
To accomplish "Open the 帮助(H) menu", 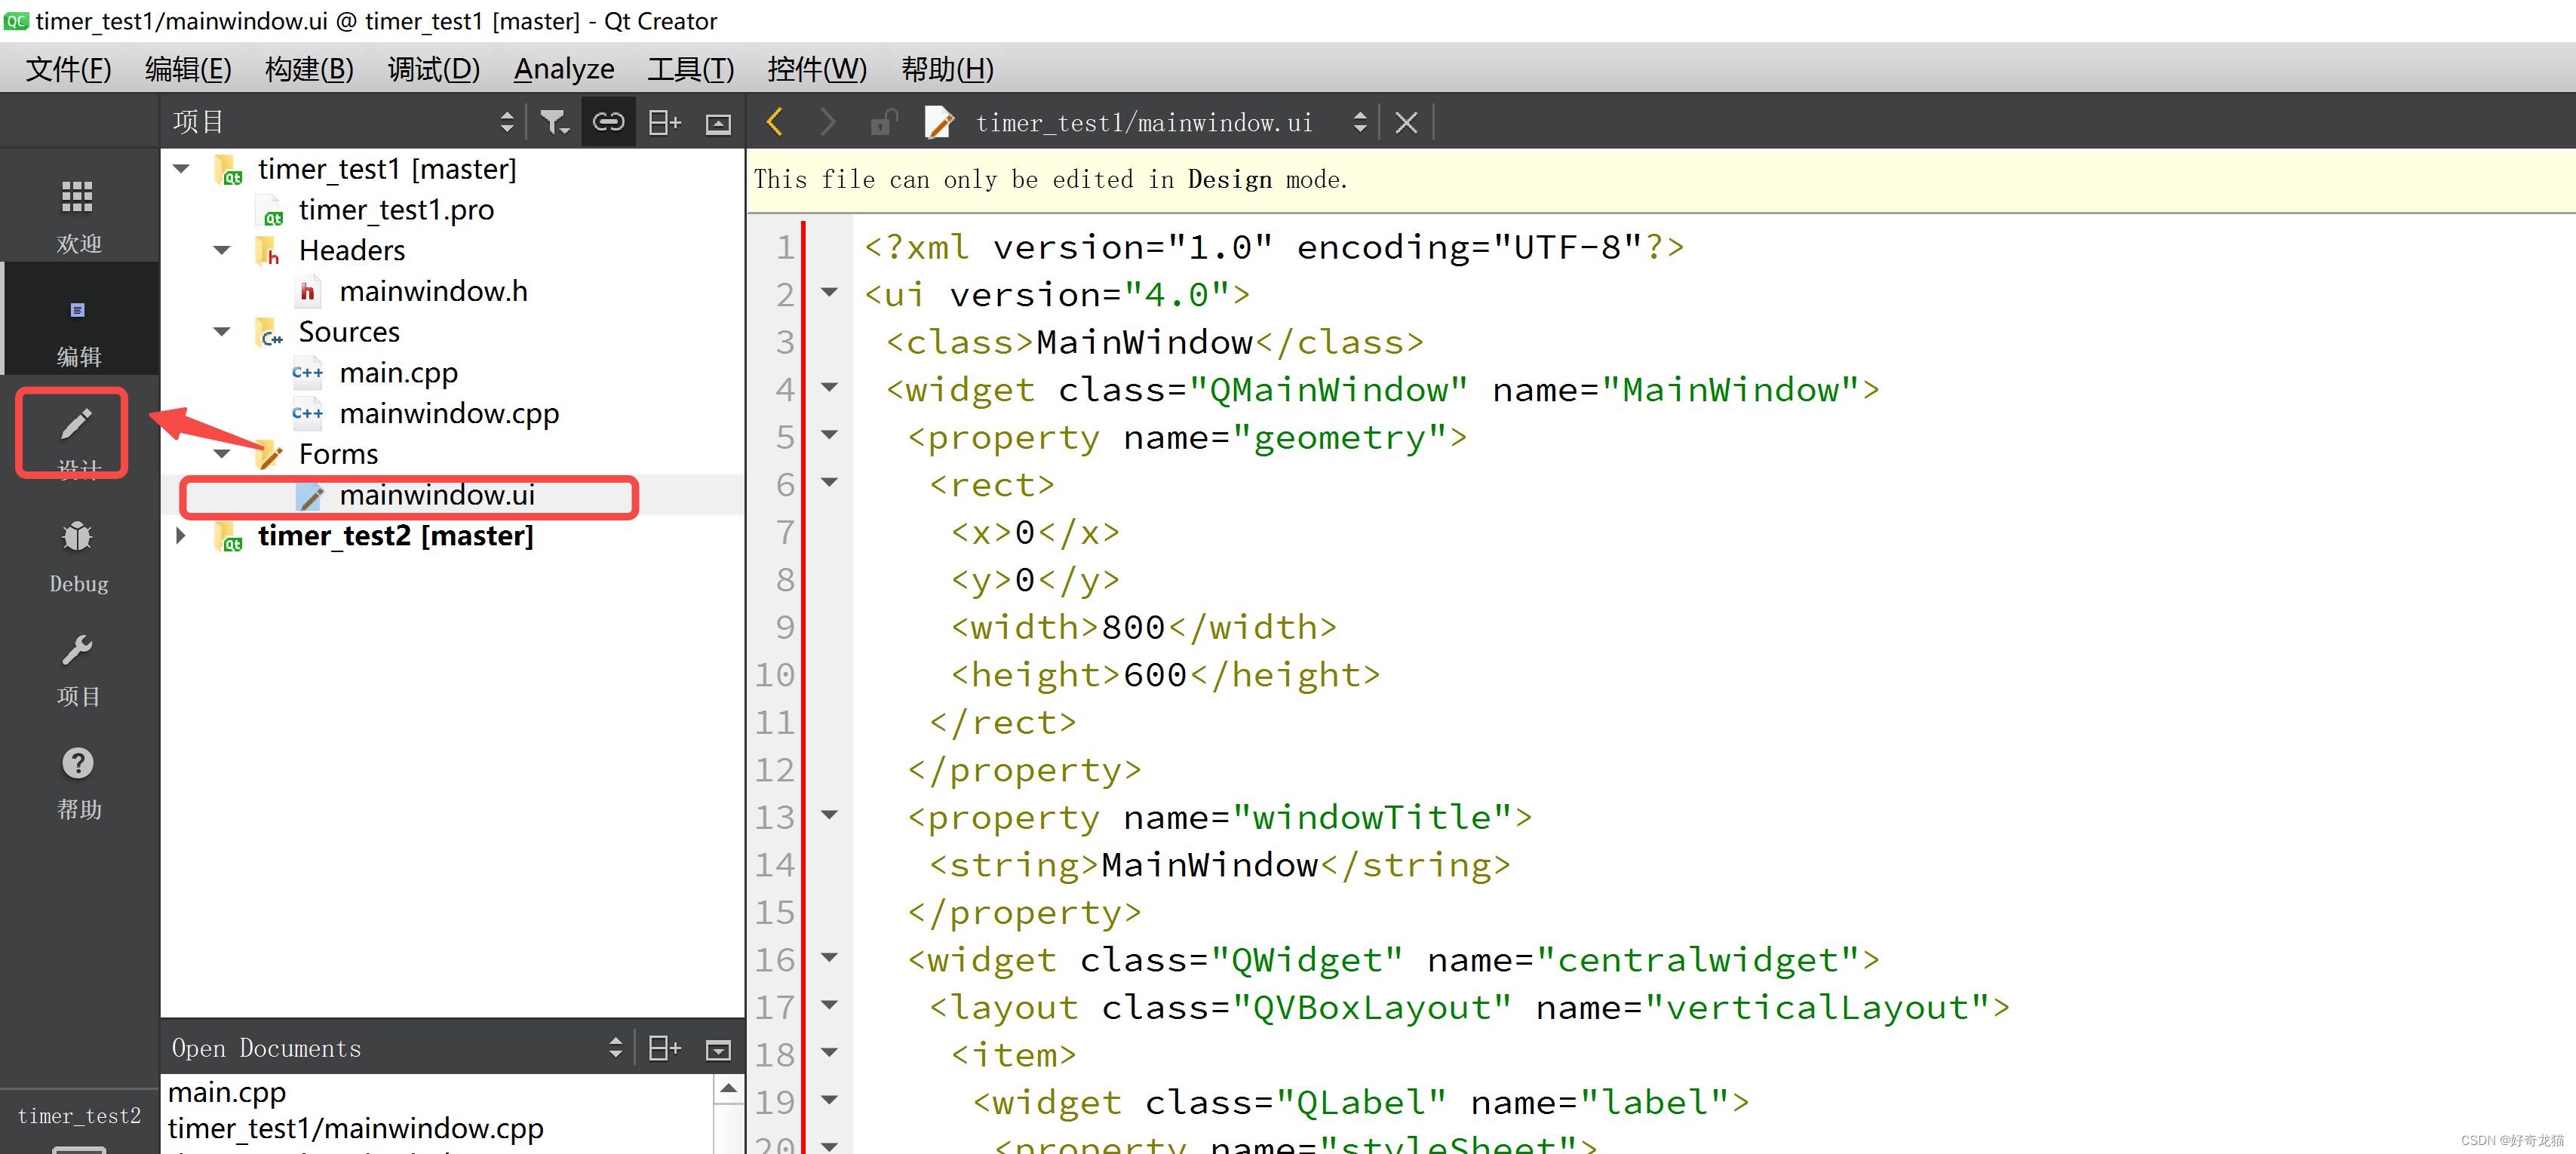I will click(x=947, y=69).
